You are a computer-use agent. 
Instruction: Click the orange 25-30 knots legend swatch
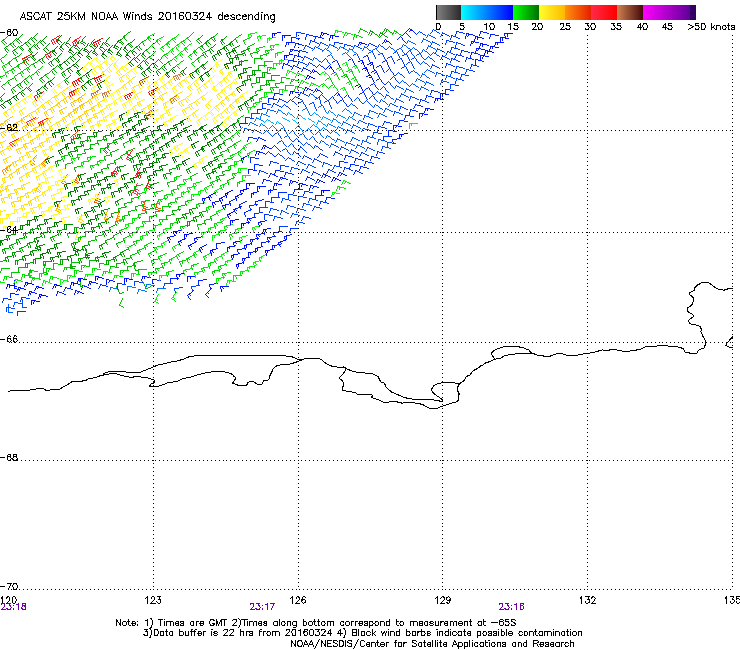point(578,12)
